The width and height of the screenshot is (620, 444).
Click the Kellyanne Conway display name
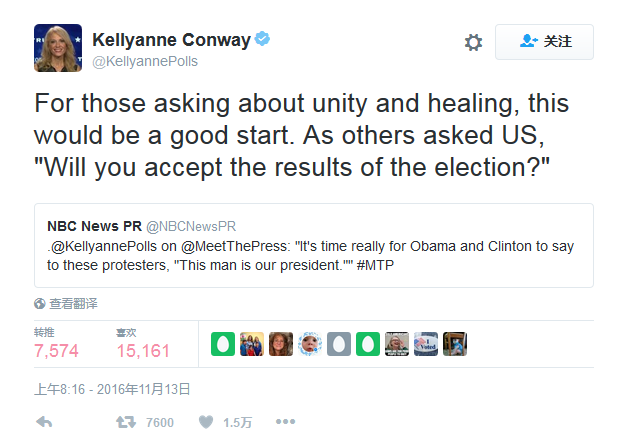(170, 39)
